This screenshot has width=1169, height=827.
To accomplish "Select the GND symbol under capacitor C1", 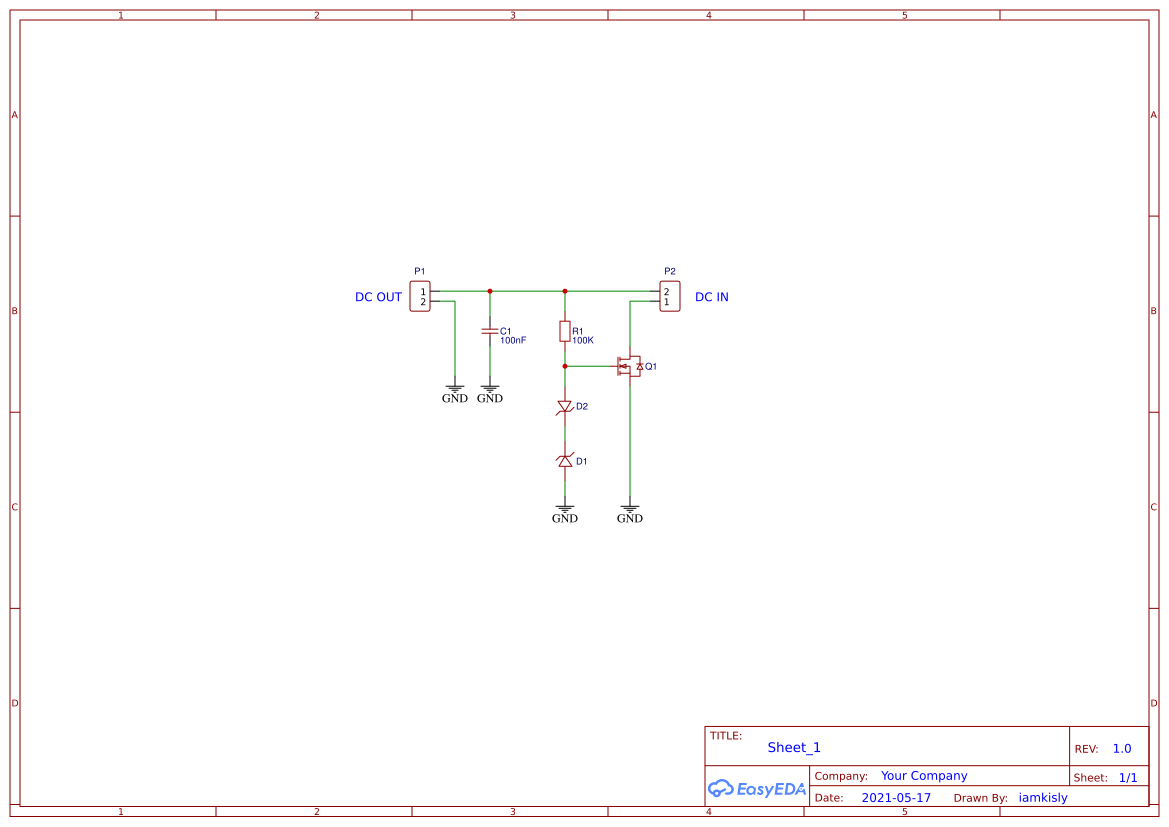I will [x=489, y=388].
